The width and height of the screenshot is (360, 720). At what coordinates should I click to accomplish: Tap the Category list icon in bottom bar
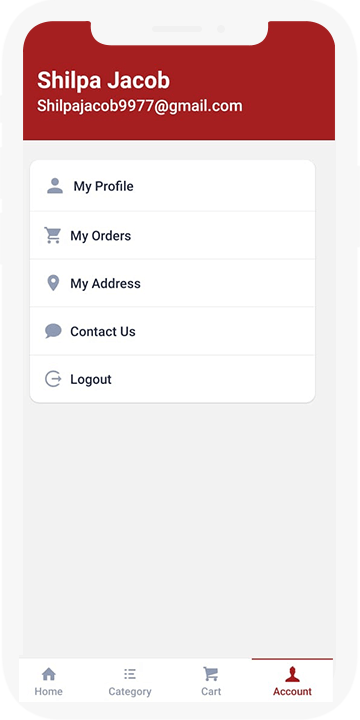coord(130,674)
